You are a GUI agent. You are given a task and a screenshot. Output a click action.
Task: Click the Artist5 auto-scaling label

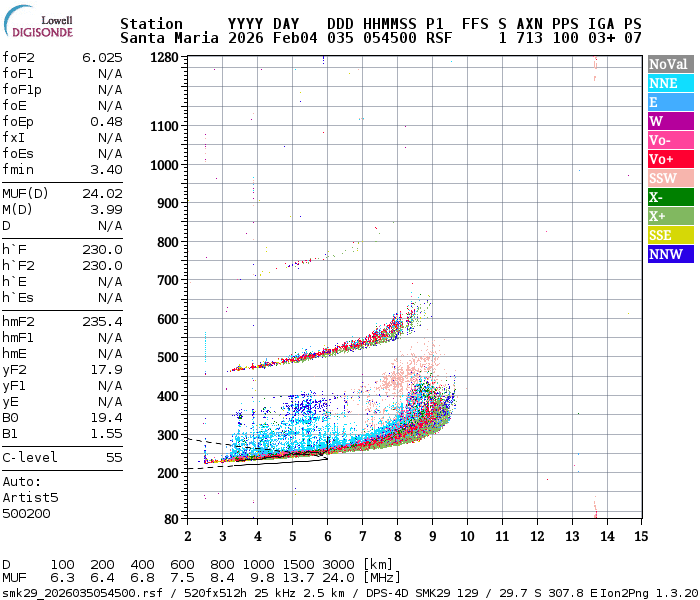[x=30, y=497]
